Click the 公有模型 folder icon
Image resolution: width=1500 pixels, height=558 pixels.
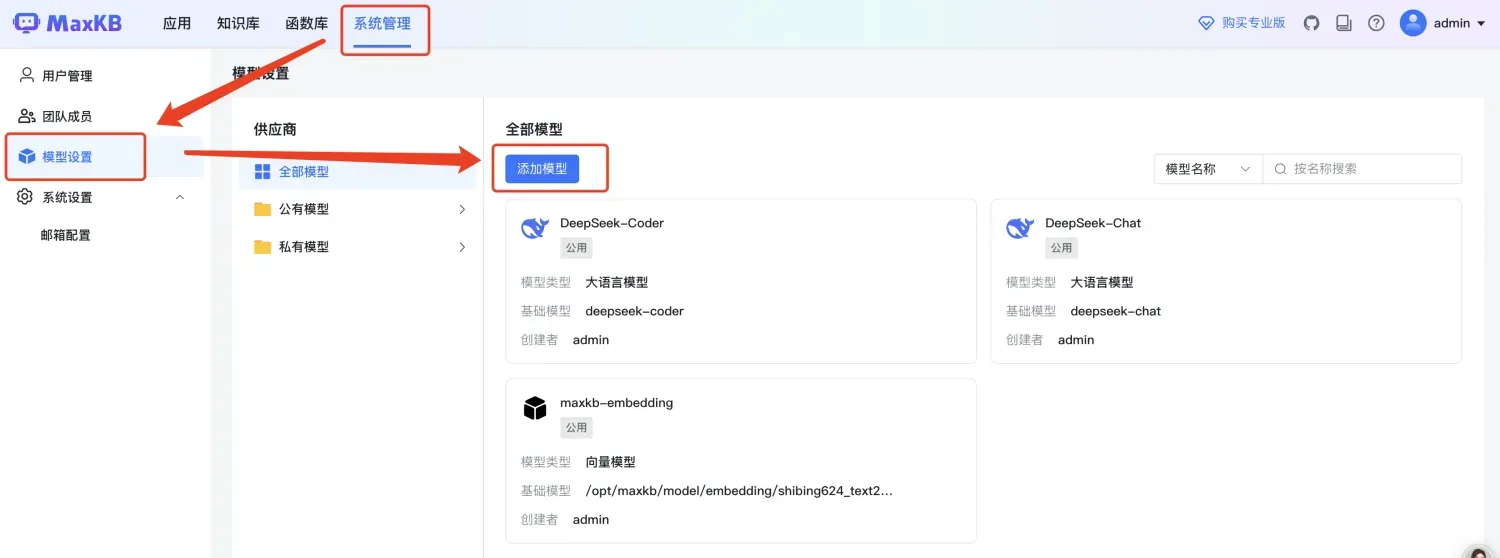click(263, 209)
